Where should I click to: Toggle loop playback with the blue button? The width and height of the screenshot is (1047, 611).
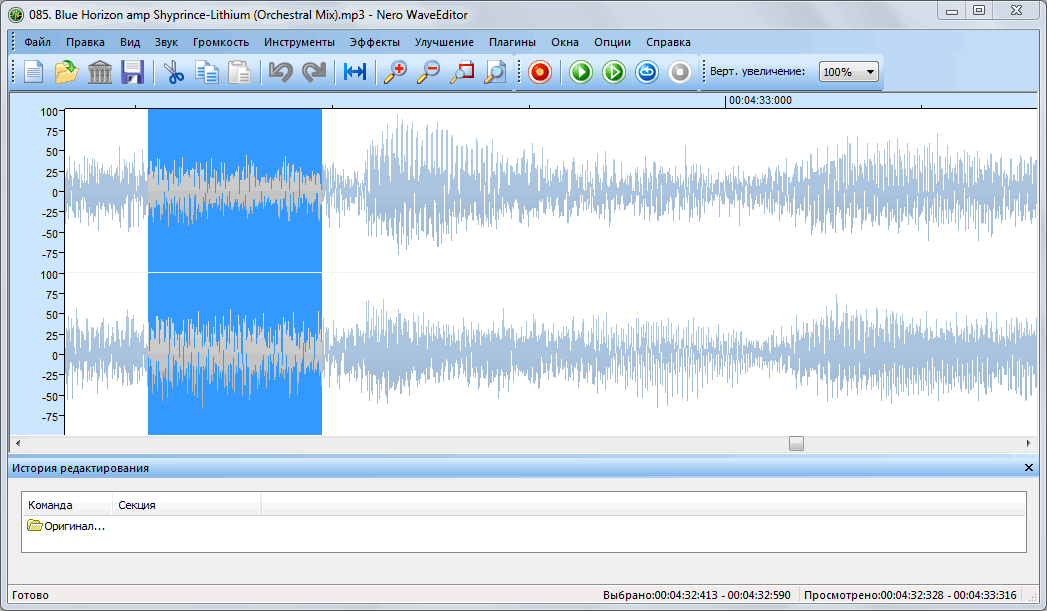tap(647, 72)
